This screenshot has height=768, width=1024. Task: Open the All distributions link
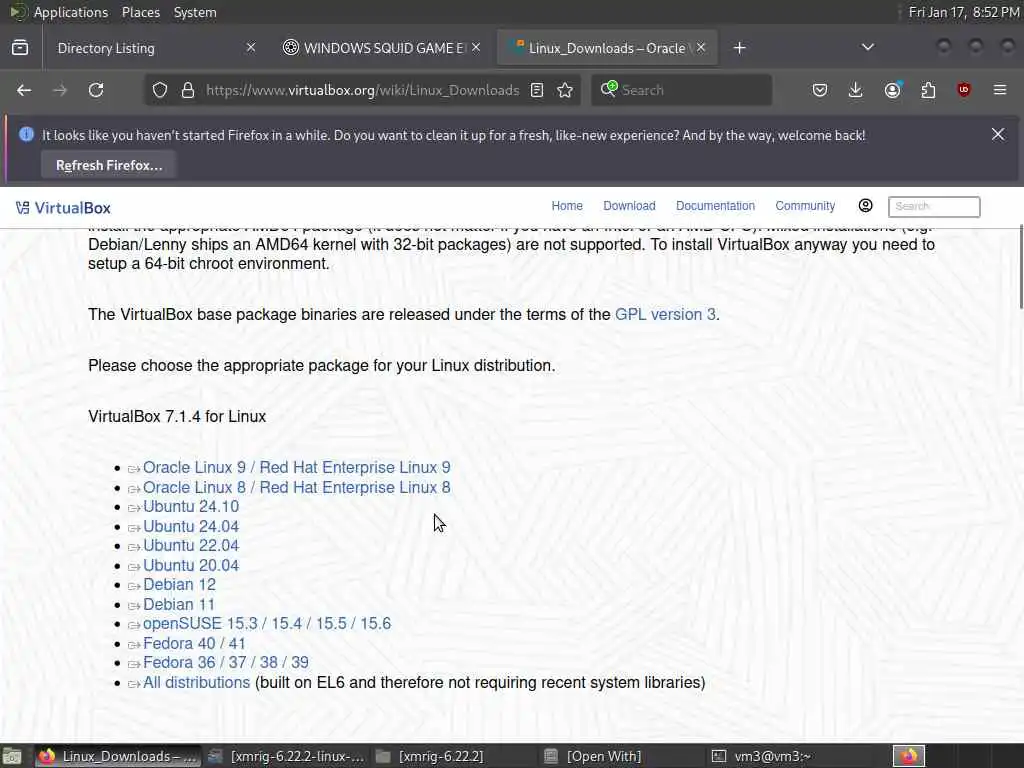pyautogui.click(x=196, y=682)
